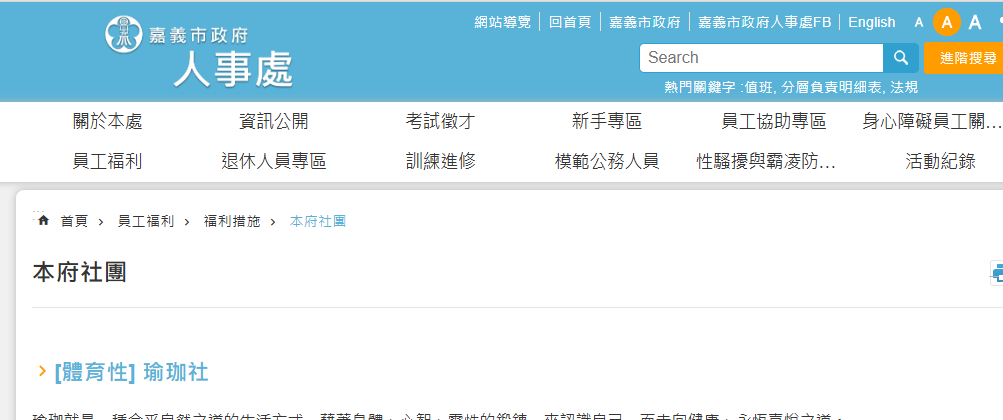
Task: Open the 考試徵才 menu
Action: (x=440, y=122)
